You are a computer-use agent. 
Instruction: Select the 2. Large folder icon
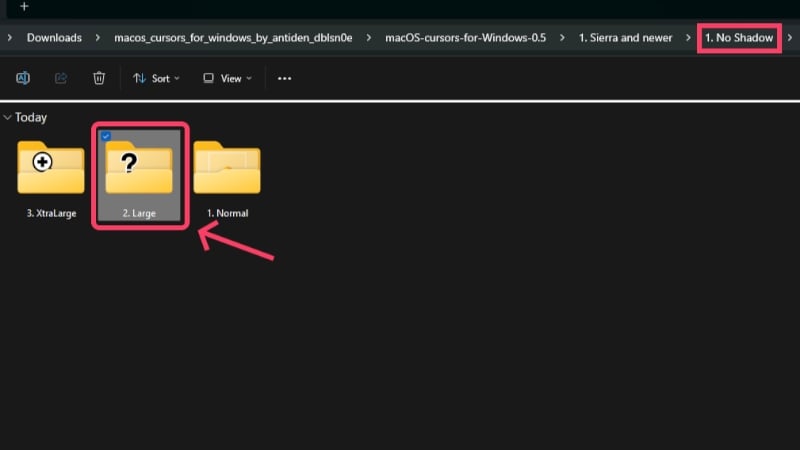[139, 167]
